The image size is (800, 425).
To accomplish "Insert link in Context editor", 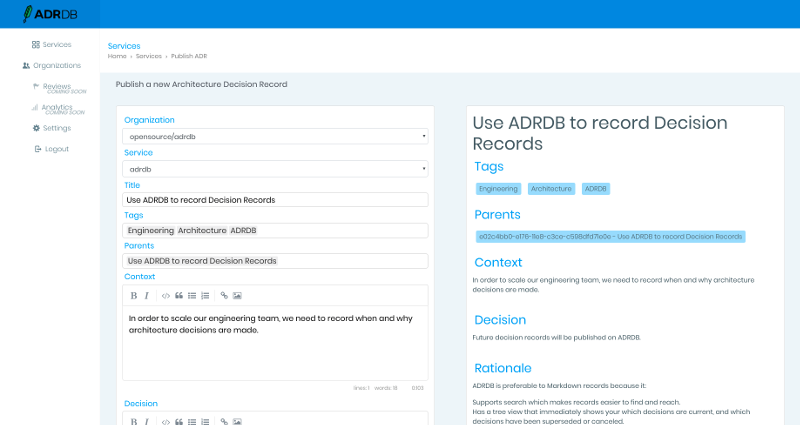I will [224, 295].
